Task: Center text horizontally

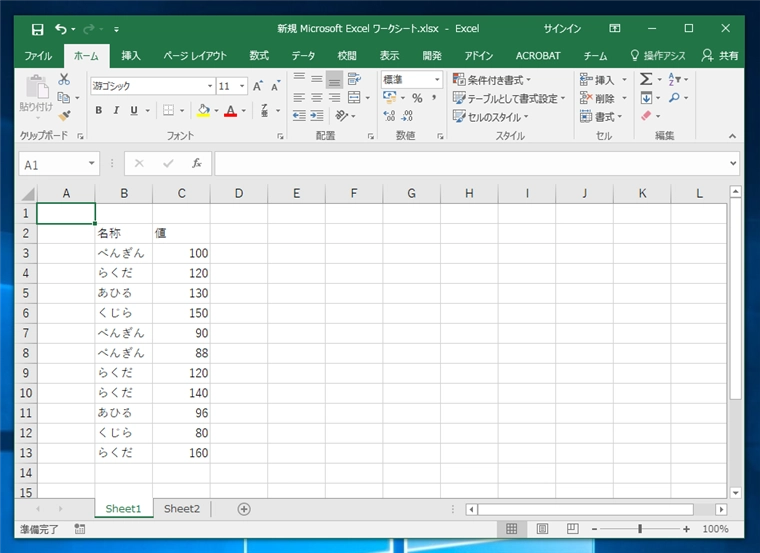Action: tap(317, 97)
